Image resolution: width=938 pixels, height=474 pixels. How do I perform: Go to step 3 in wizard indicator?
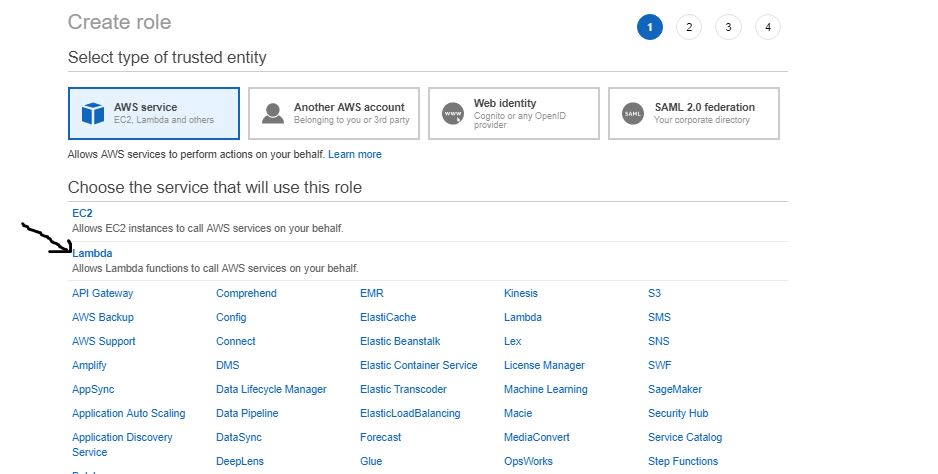pyautogui.click(x=728, y=27)
